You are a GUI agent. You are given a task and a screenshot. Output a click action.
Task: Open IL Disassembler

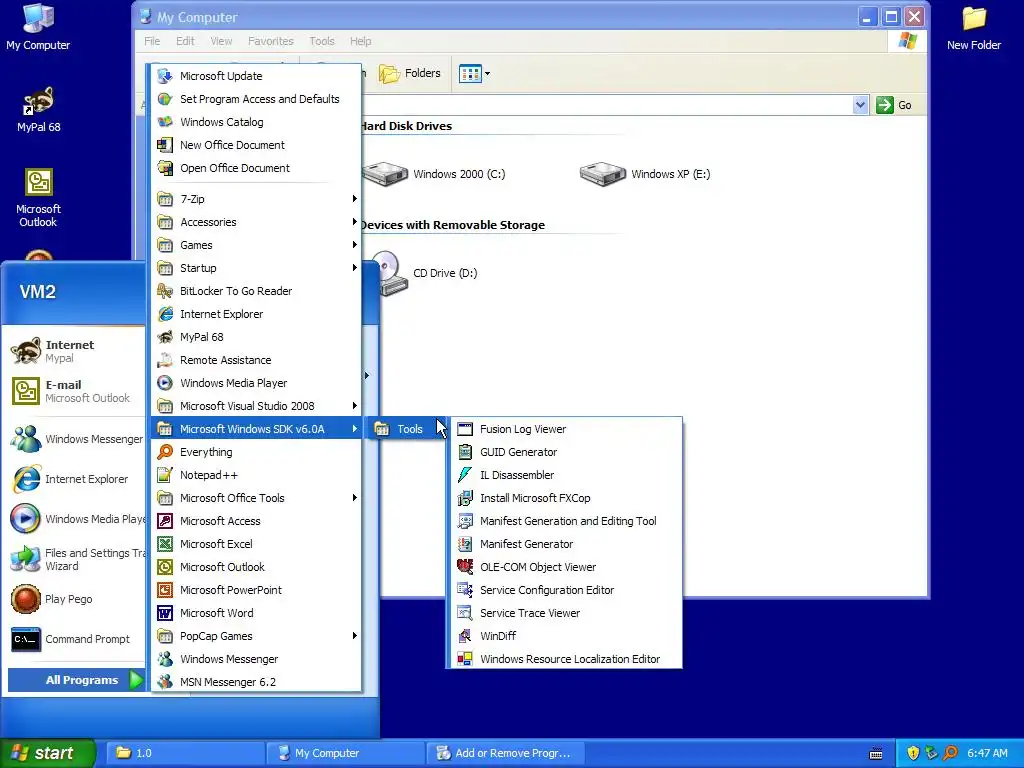[564, 475]
